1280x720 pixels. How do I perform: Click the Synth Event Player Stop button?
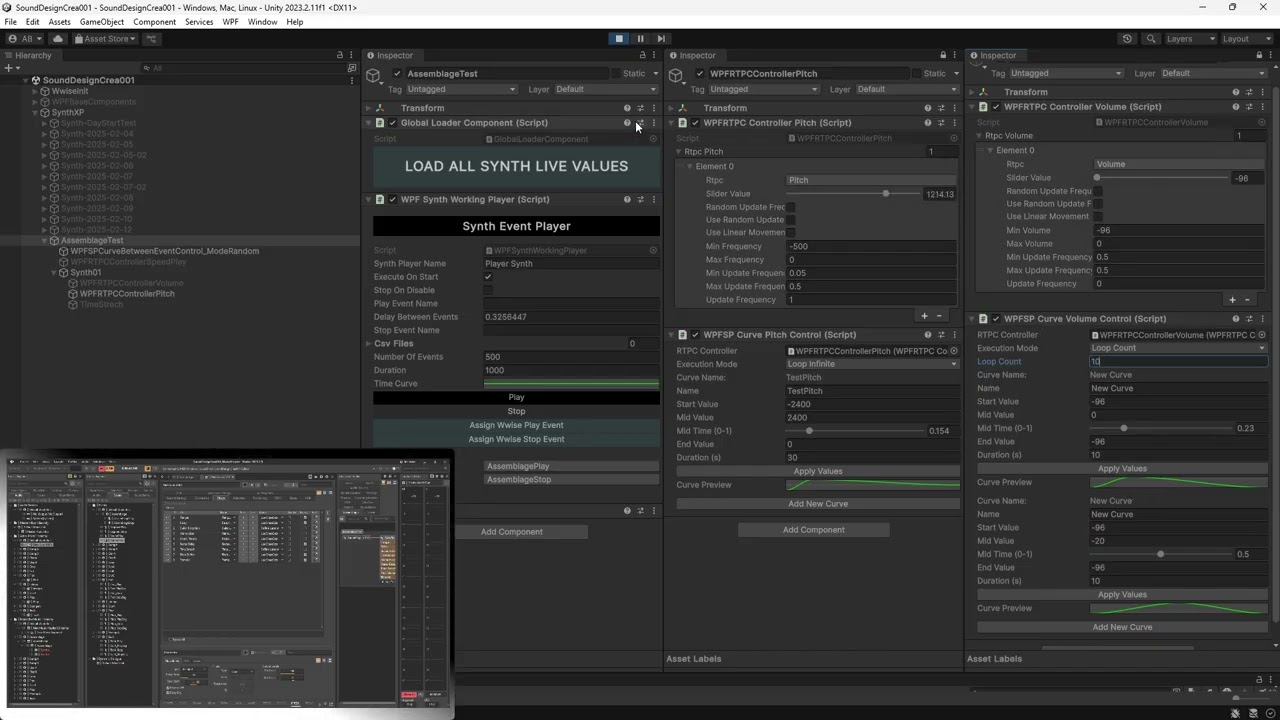516,411
